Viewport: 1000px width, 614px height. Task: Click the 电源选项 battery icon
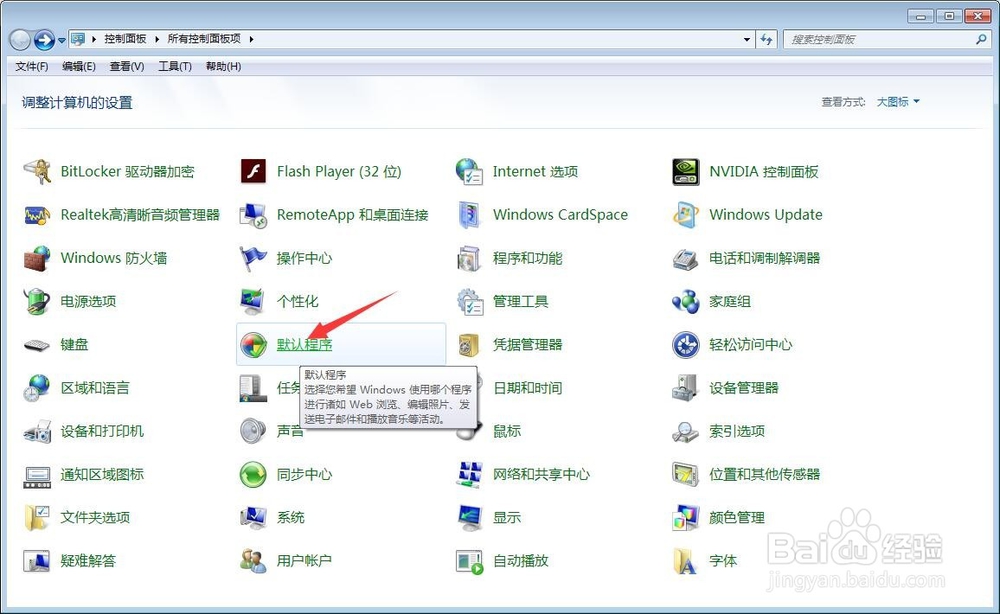(x=37, y=302)
